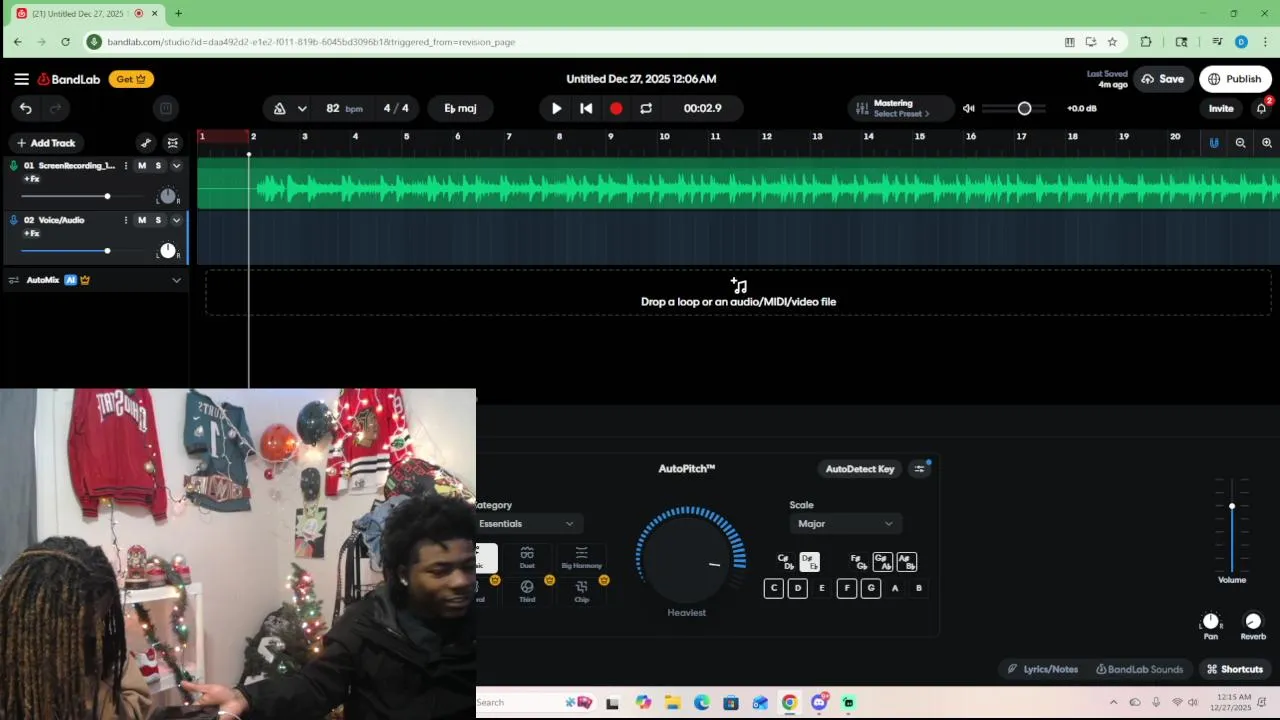Expand track 01 ScreenRecording chevron
1280x720 pixels.
pos(176,165)
